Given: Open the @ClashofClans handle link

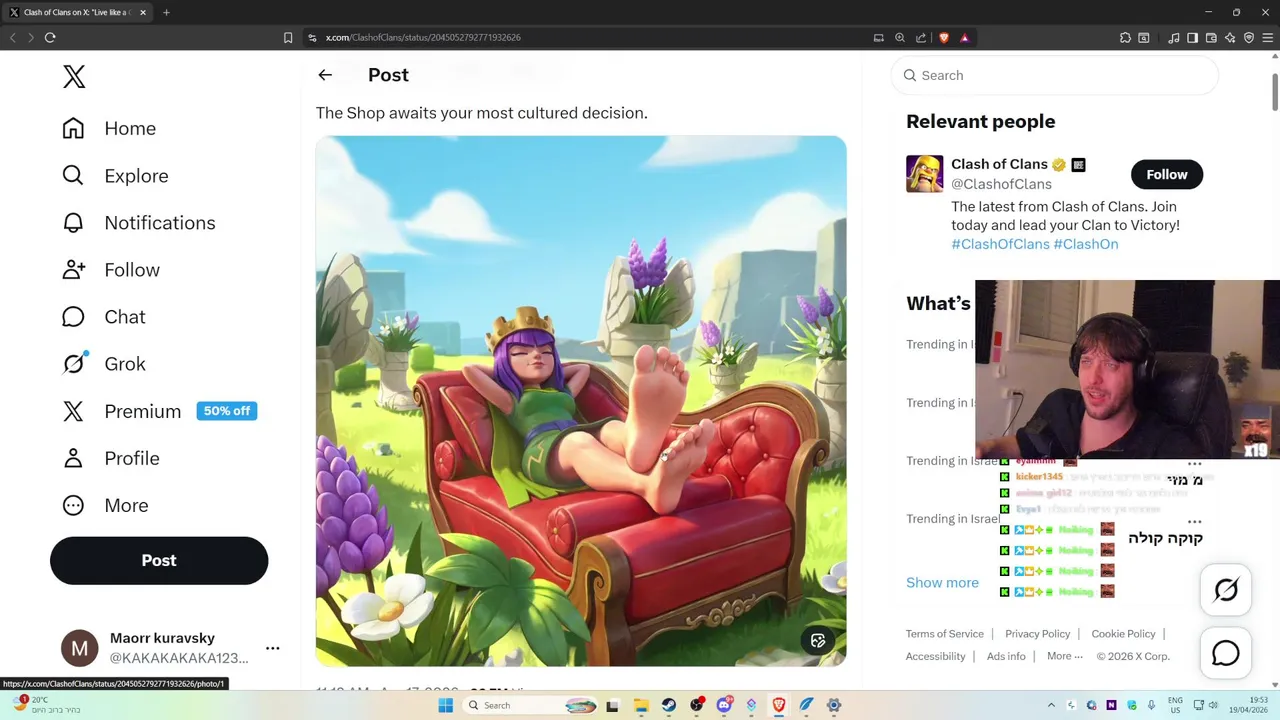Looking at the screenshot, I should tap(1001, 184).
